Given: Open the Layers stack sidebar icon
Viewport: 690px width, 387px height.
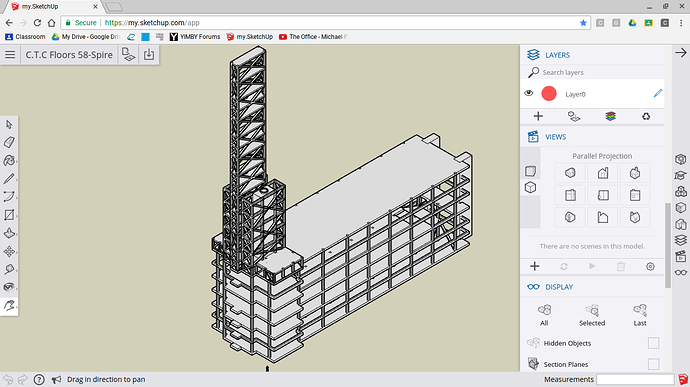Looking at the screenshot, I should coord(681,240).
